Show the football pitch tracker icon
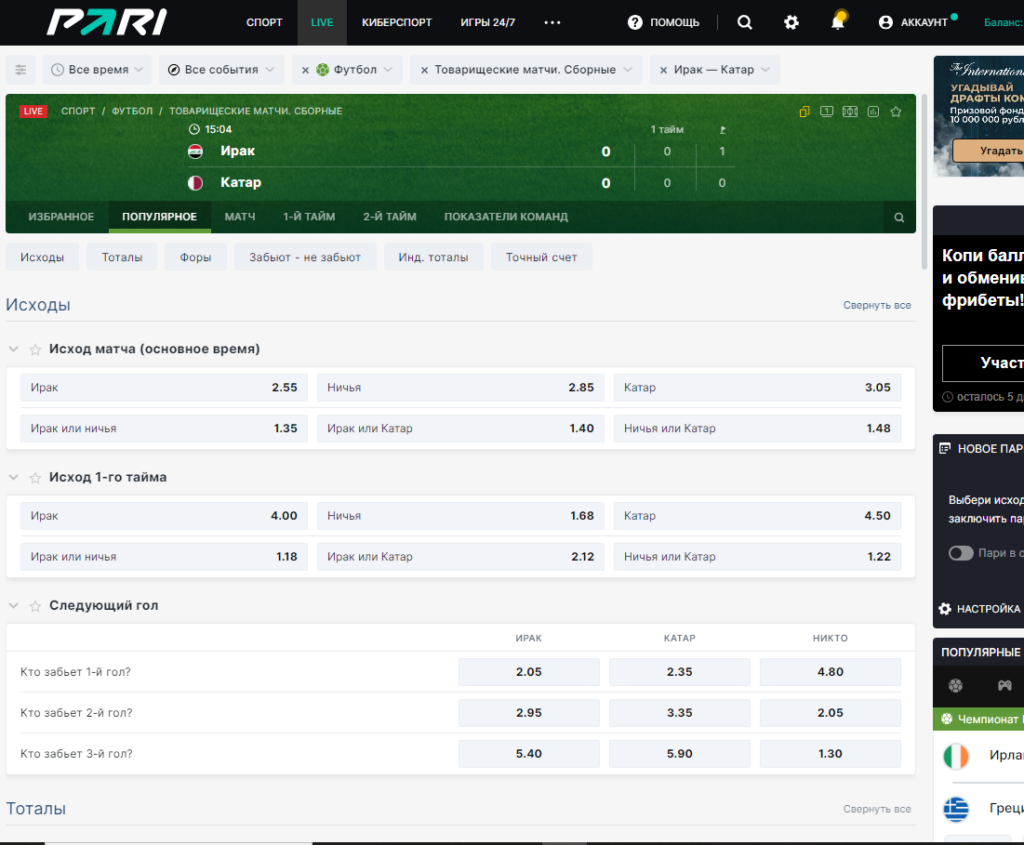Viewport: 1024px width, 845px height. tap(850, 112)
